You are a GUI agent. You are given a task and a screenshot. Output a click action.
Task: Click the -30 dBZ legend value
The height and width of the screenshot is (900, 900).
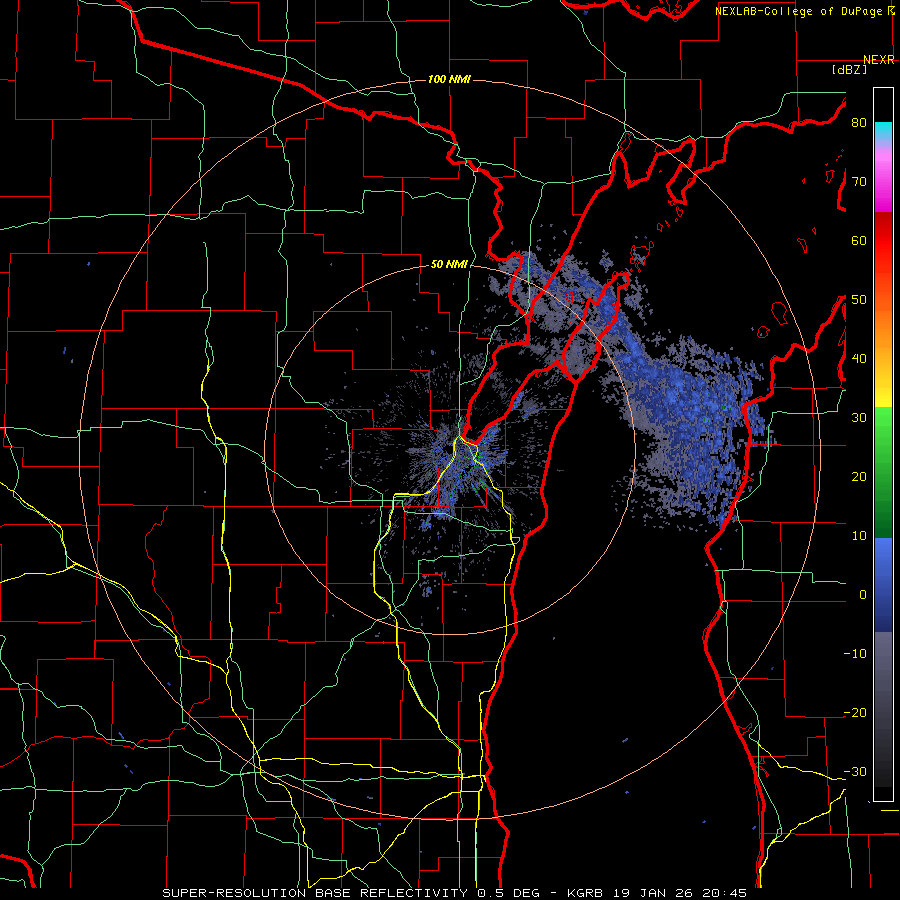(x=855, y=771)
